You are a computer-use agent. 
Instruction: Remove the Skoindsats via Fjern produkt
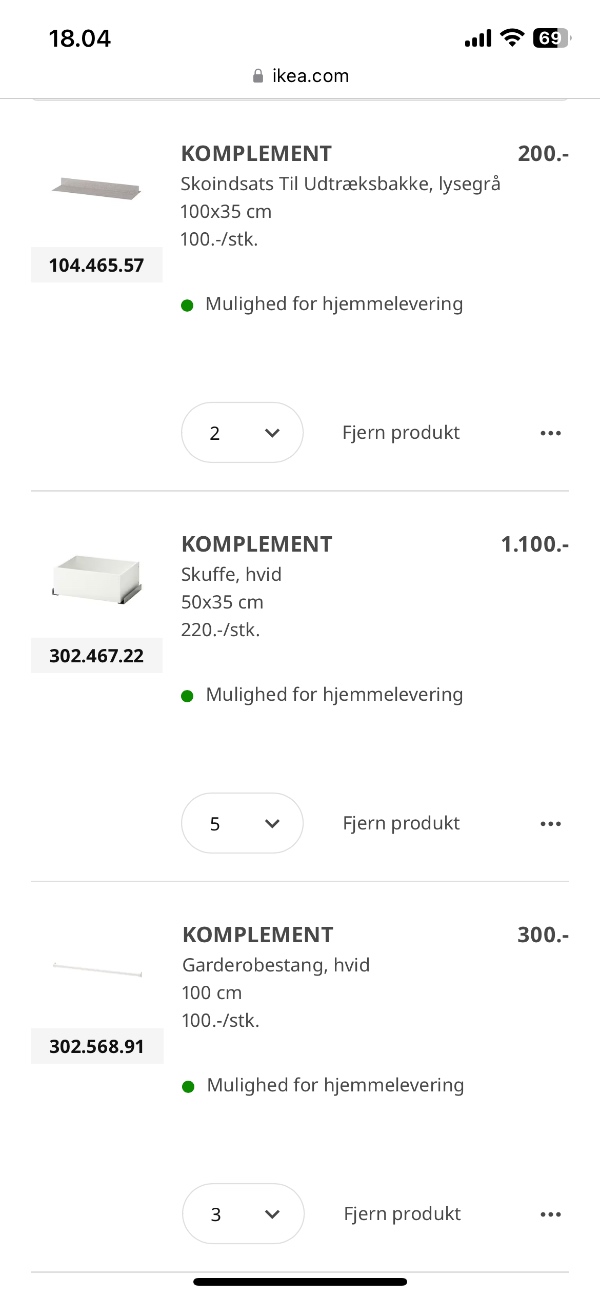[400, 432]
